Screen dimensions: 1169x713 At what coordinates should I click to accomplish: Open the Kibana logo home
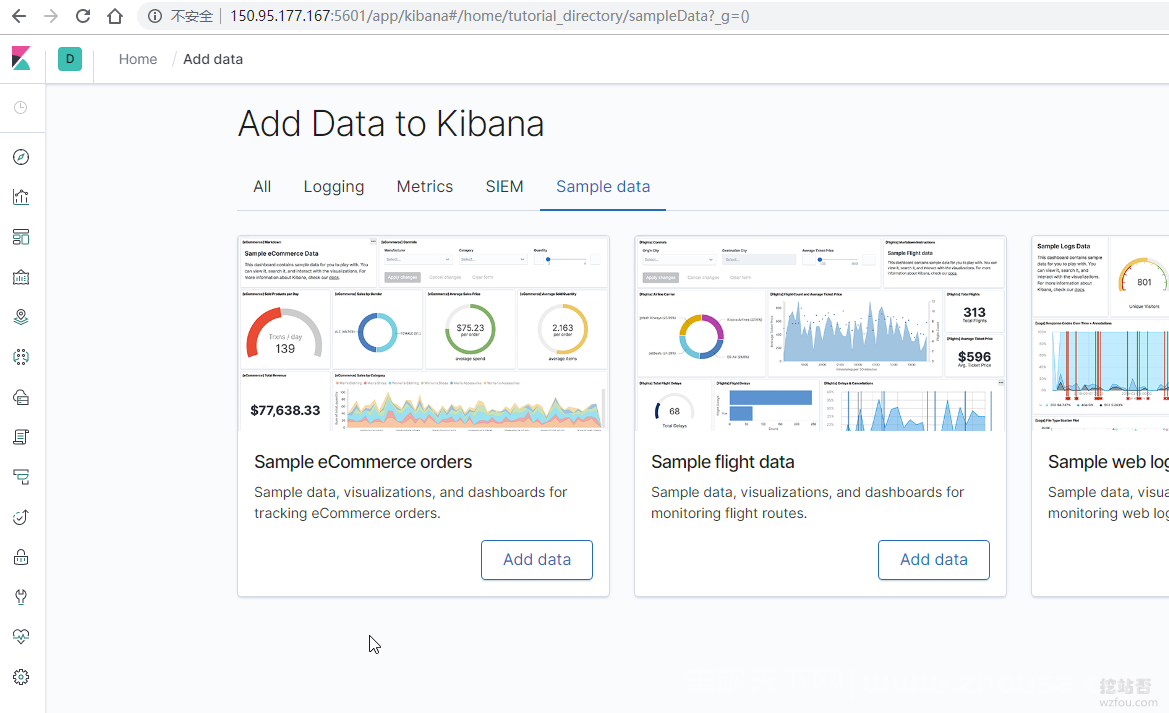click(x=21, y=58)
